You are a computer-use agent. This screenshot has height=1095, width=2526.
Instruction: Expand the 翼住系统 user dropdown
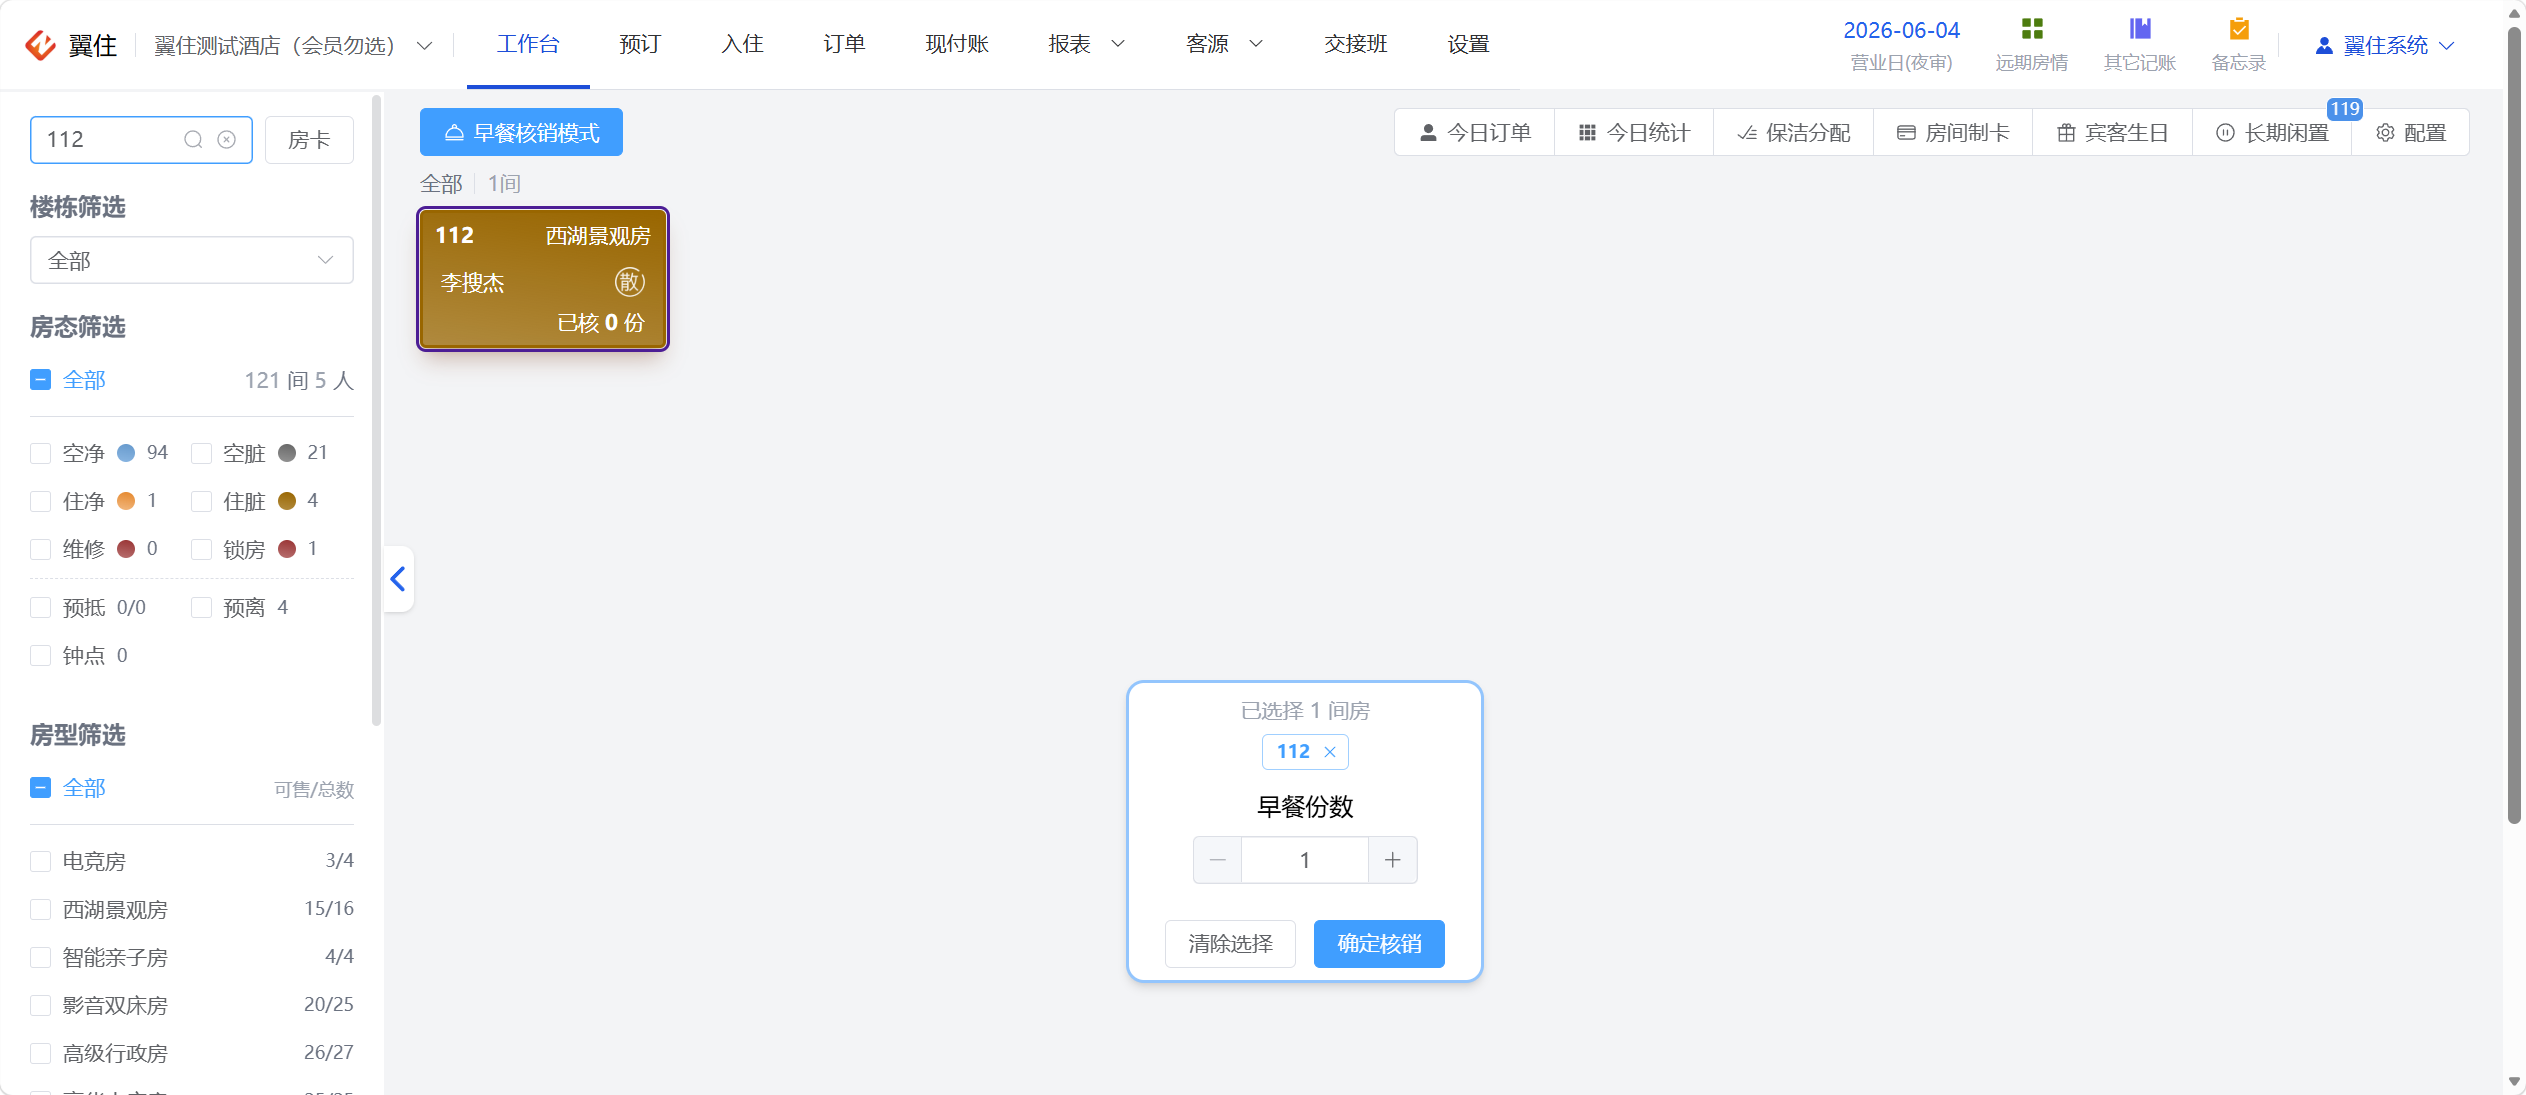click(2385, 46)
